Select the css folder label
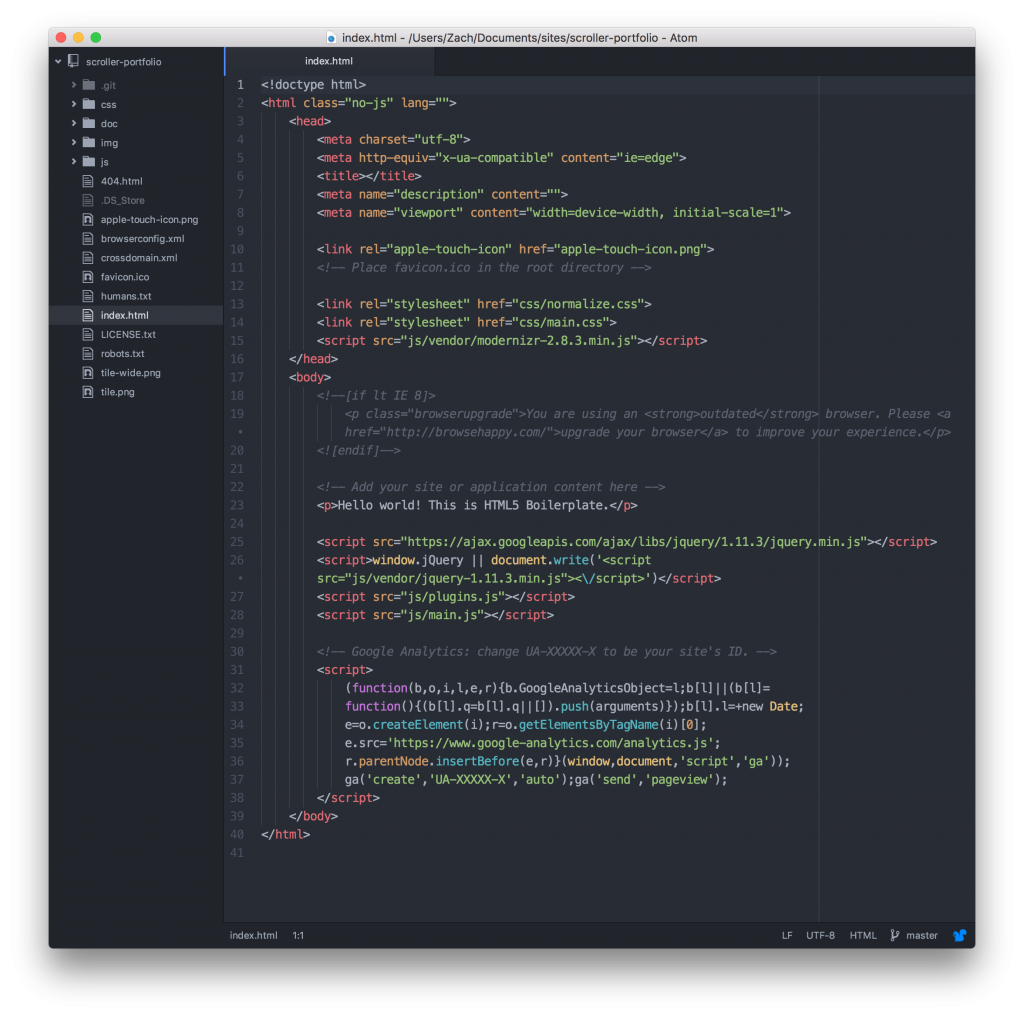The width and height of the screenshot is (1024, 1018). tap(108, 104)
